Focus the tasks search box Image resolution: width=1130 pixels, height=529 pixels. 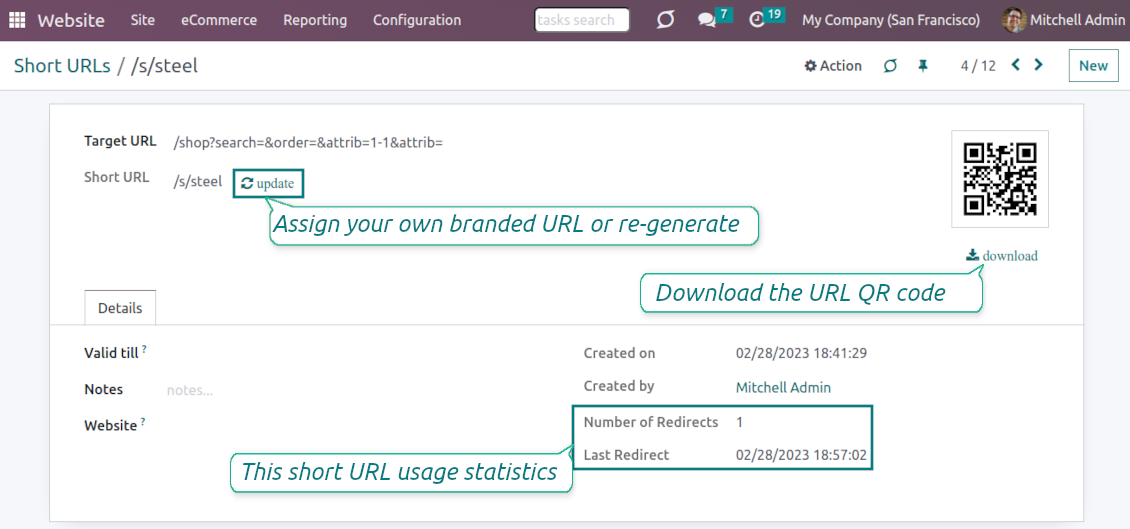[x=582, y=20]
